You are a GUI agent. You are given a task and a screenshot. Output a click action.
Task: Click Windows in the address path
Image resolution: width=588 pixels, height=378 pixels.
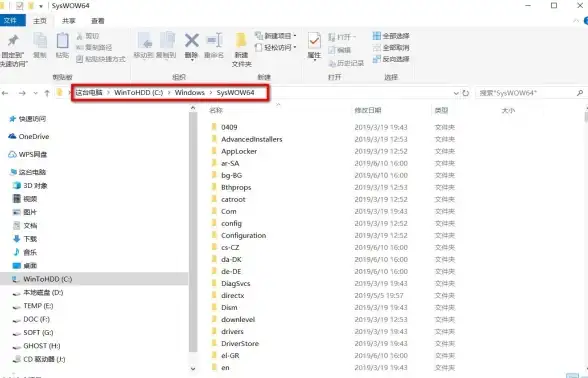click(x=190, y=92)
